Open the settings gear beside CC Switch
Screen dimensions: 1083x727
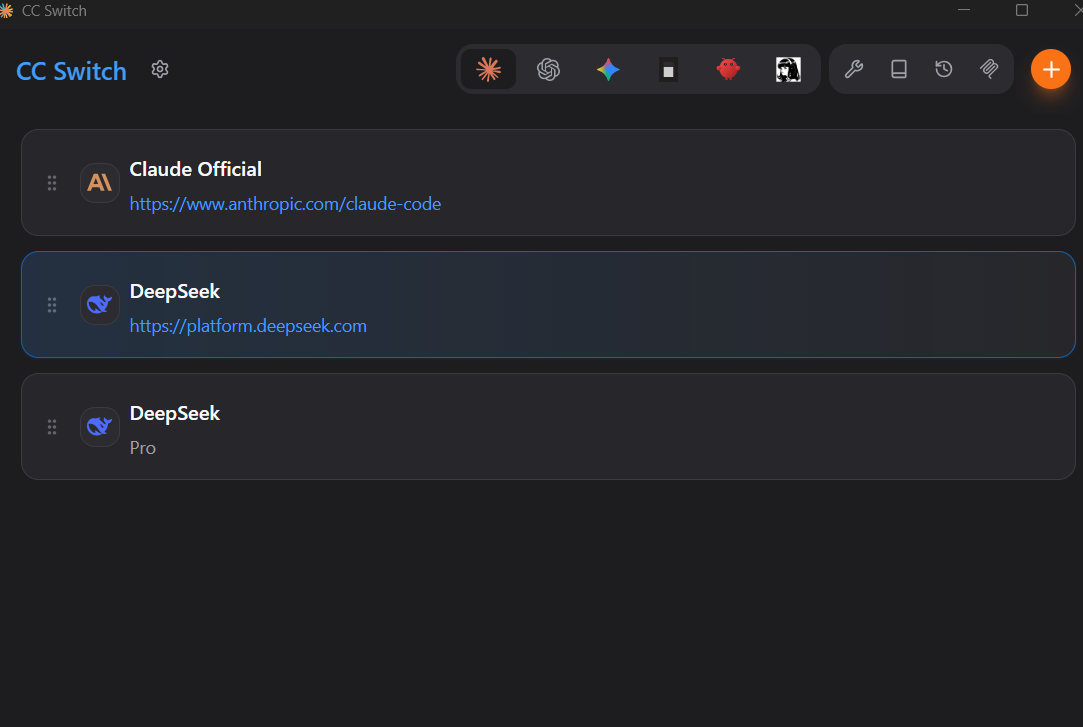[x=160, y=69]
